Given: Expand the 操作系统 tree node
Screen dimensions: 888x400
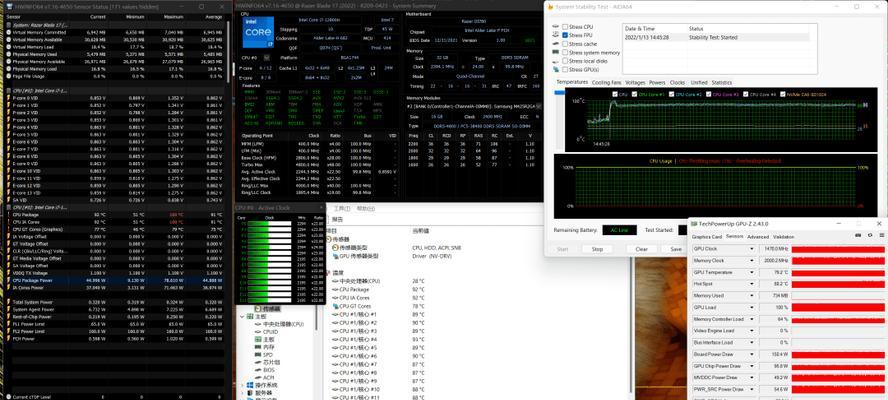Looking at the screenshot, I should click(242, 385).
